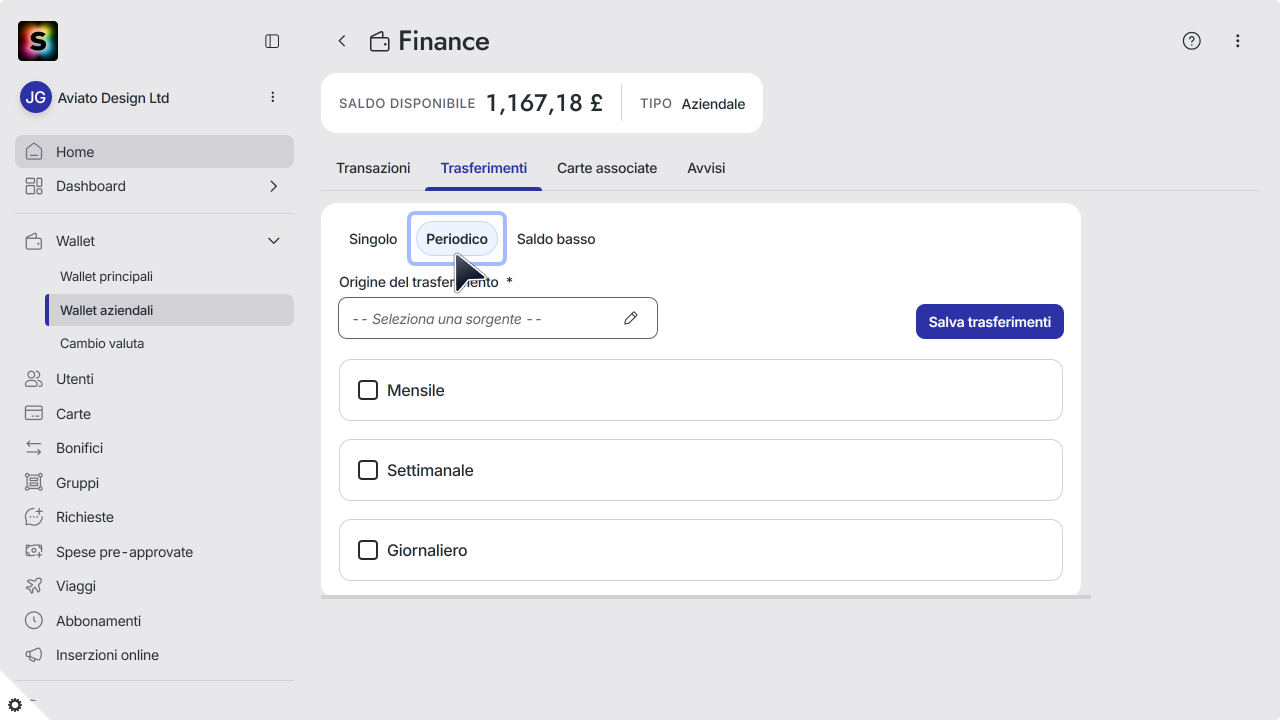The height and width of the screenshot is (720, 1280).
Task: Click the Carte card icon
Action: pos(34,414)
